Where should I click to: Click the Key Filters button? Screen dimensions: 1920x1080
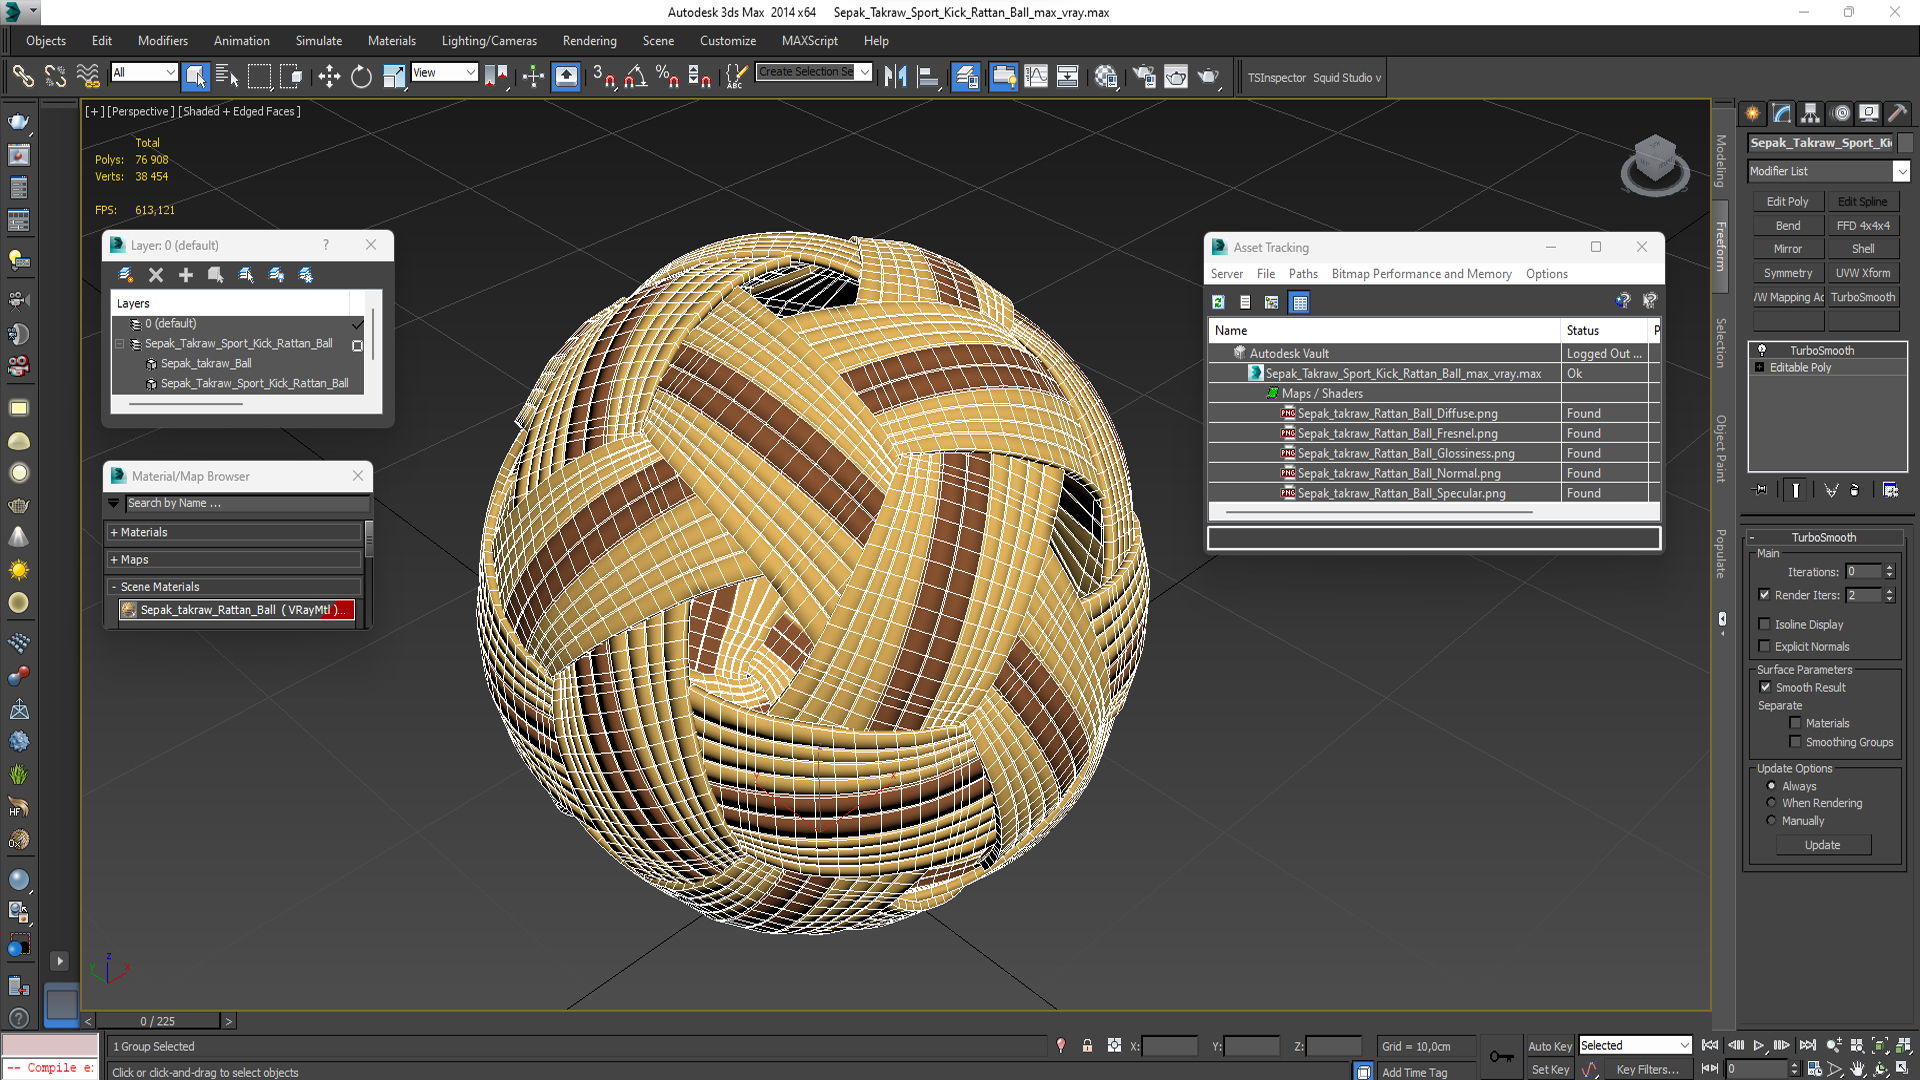(1647, 1070)
